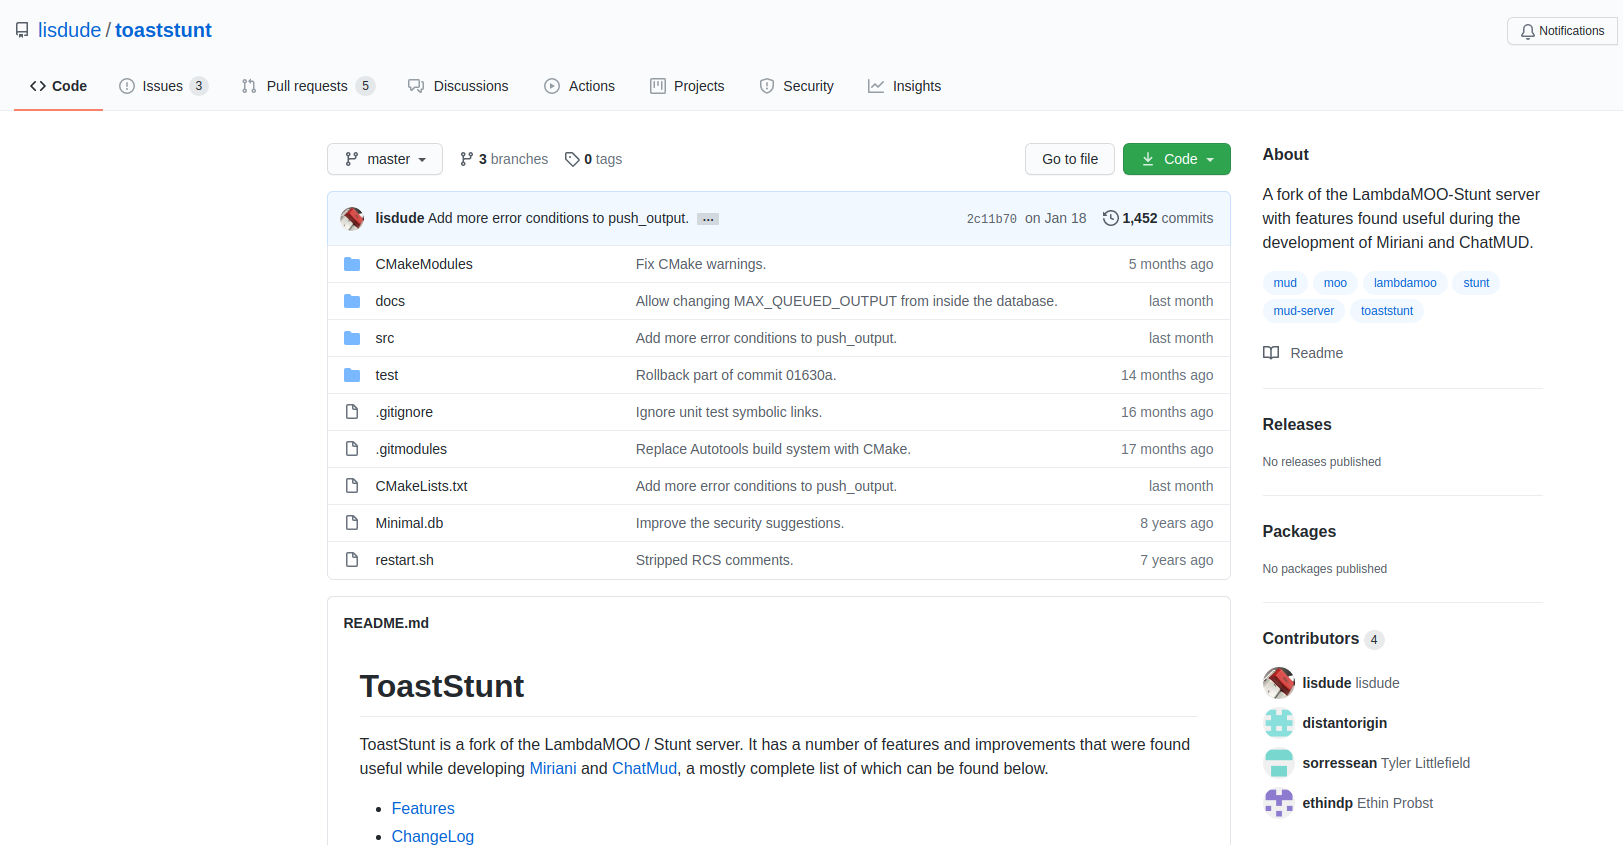
Task: Click the mud topic tag
Action: tap(1285, 283)
